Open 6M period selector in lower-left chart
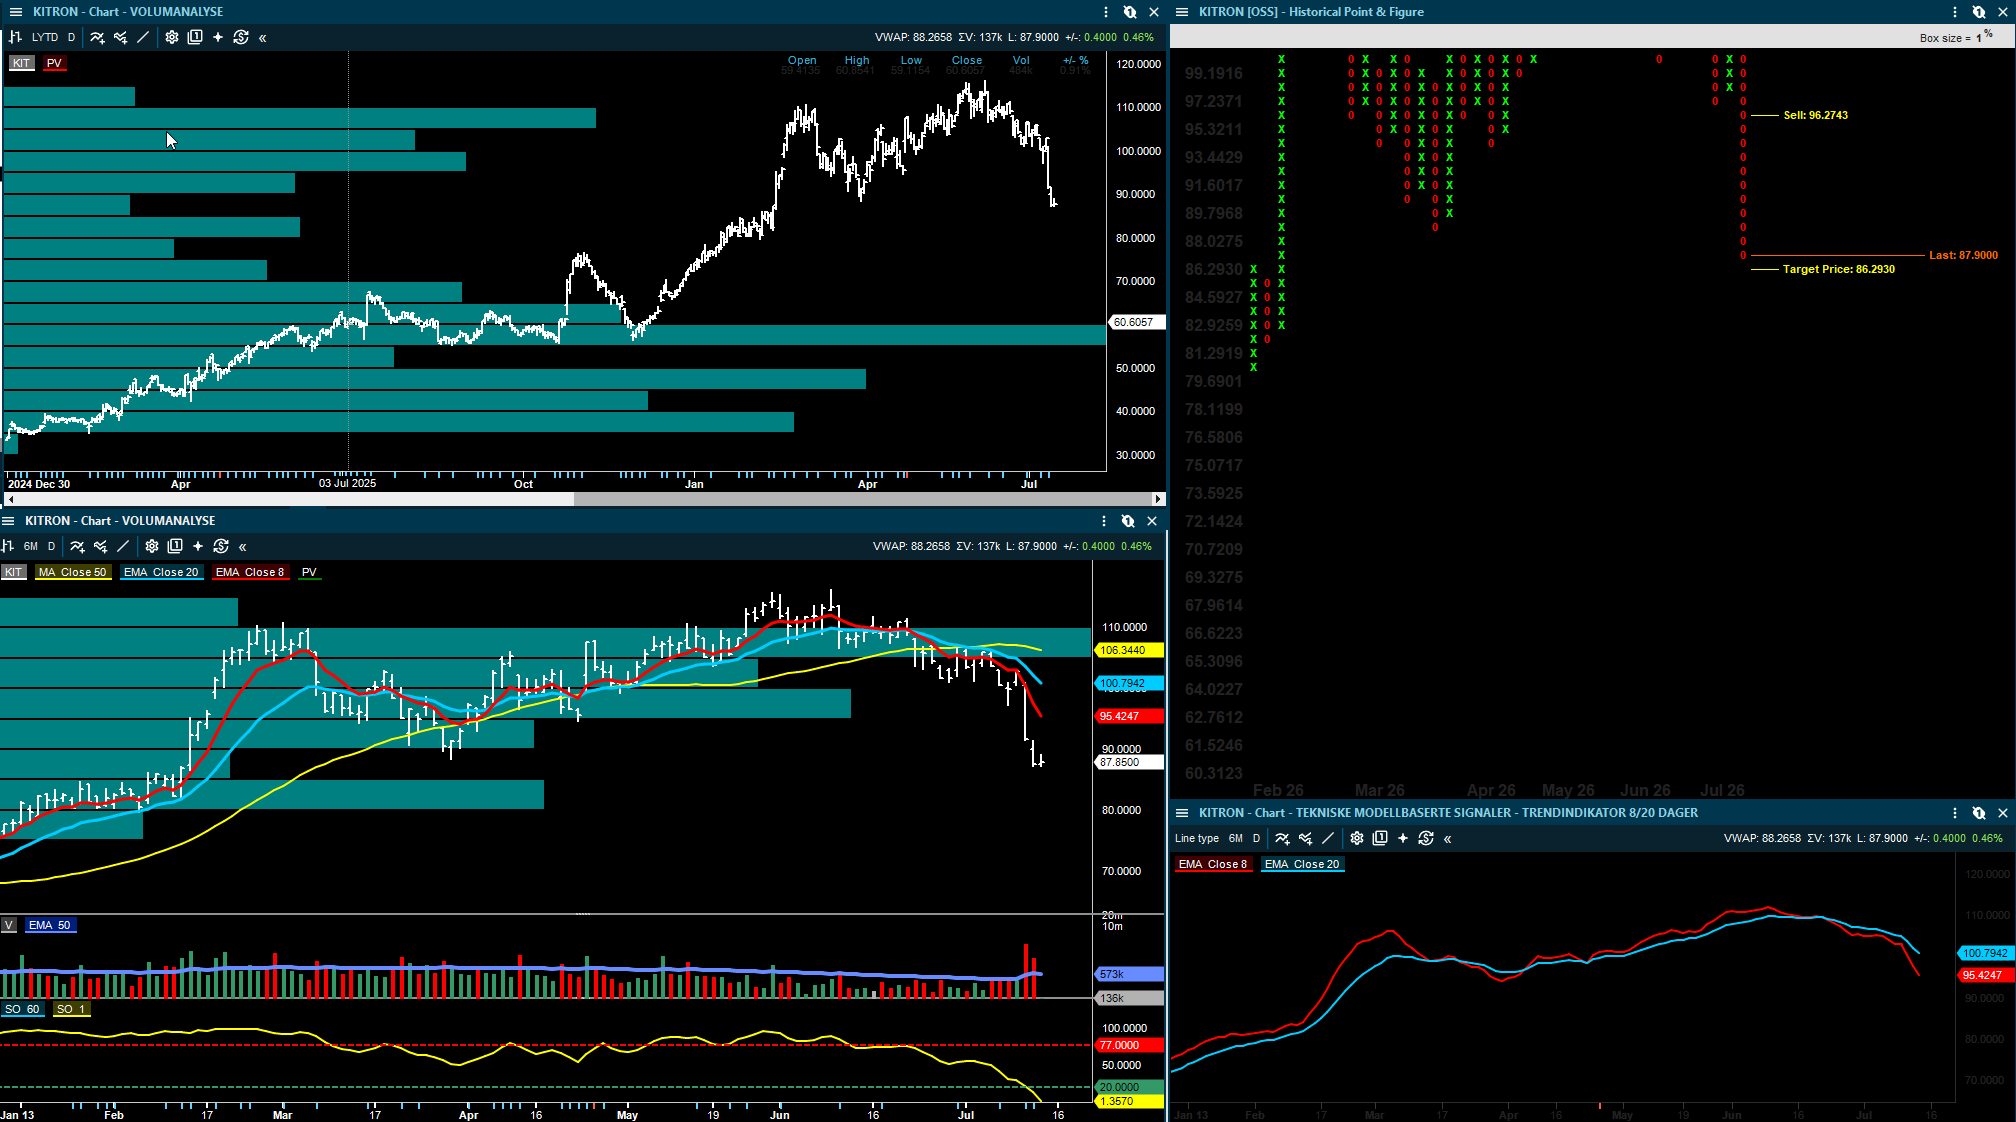 pos(31,546)
